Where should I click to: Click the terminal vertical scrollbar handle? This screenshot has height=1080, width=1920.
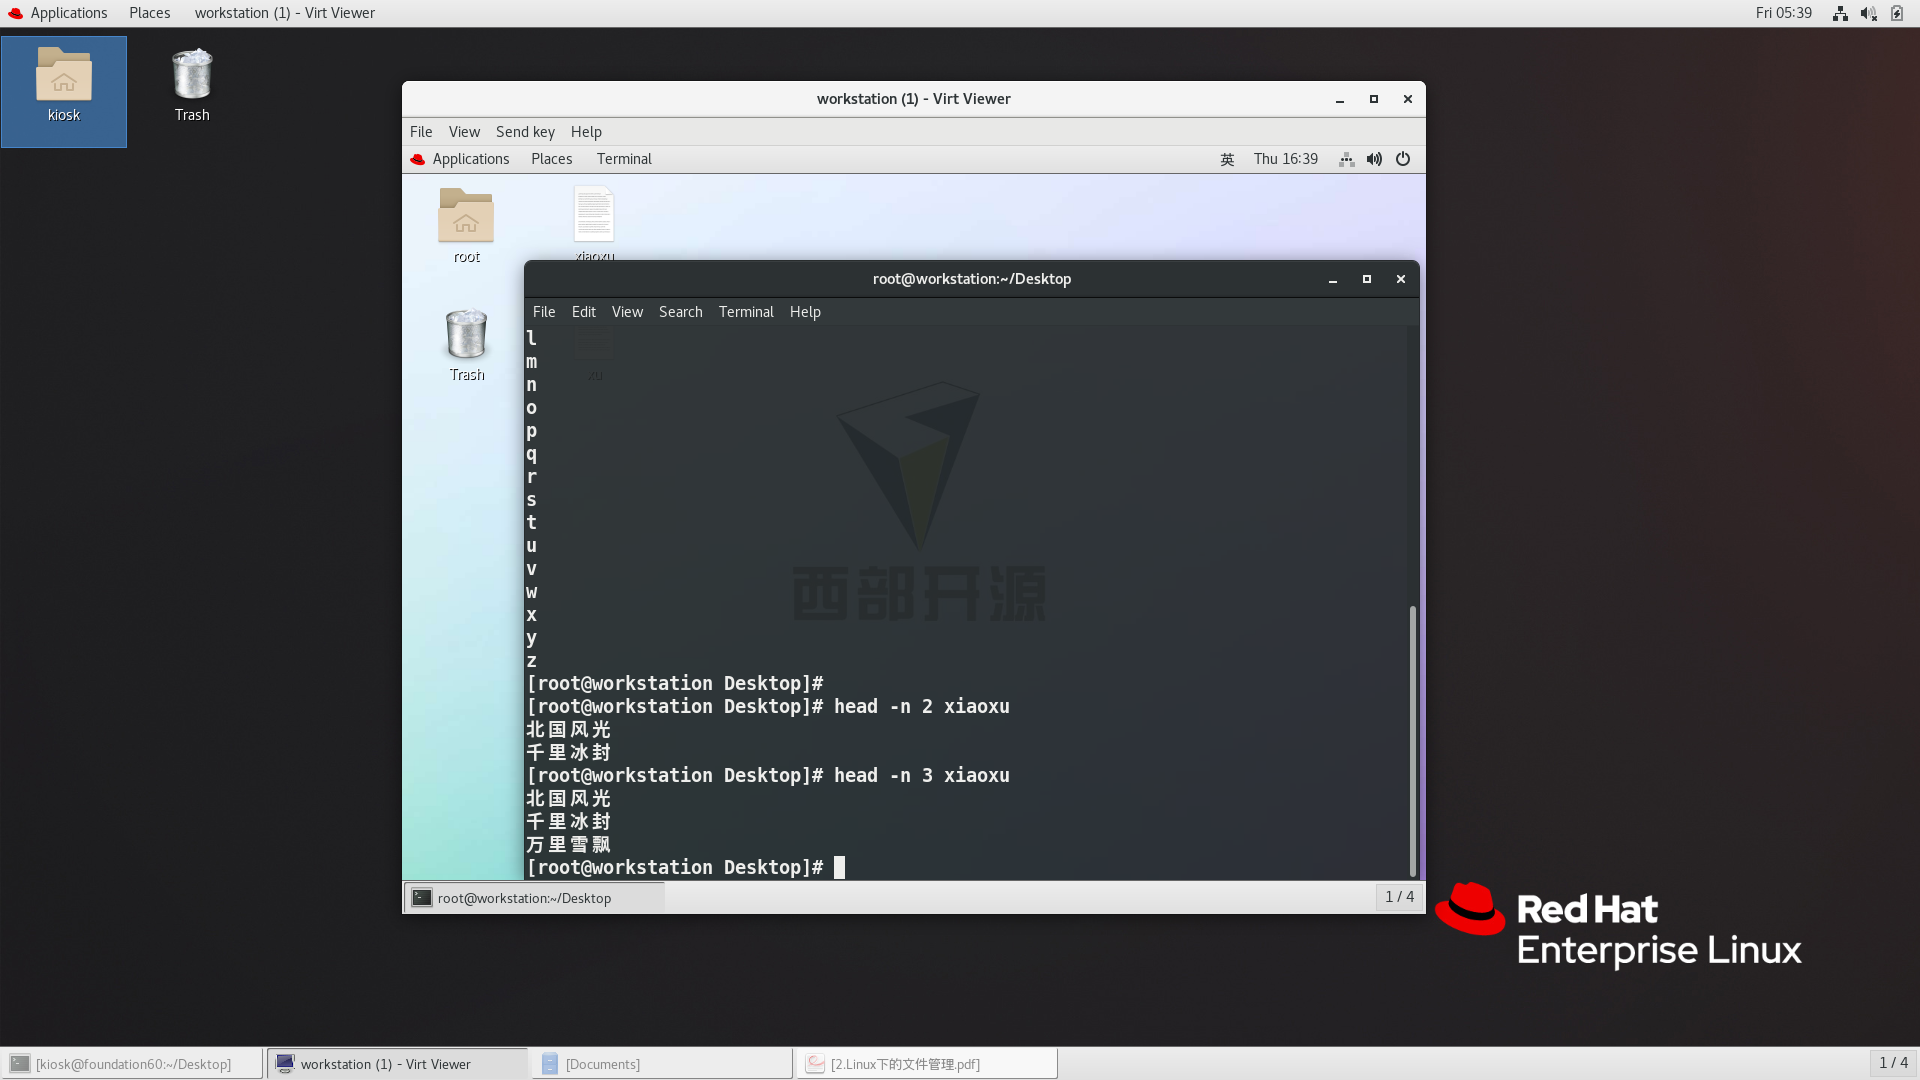[1412, 740]
